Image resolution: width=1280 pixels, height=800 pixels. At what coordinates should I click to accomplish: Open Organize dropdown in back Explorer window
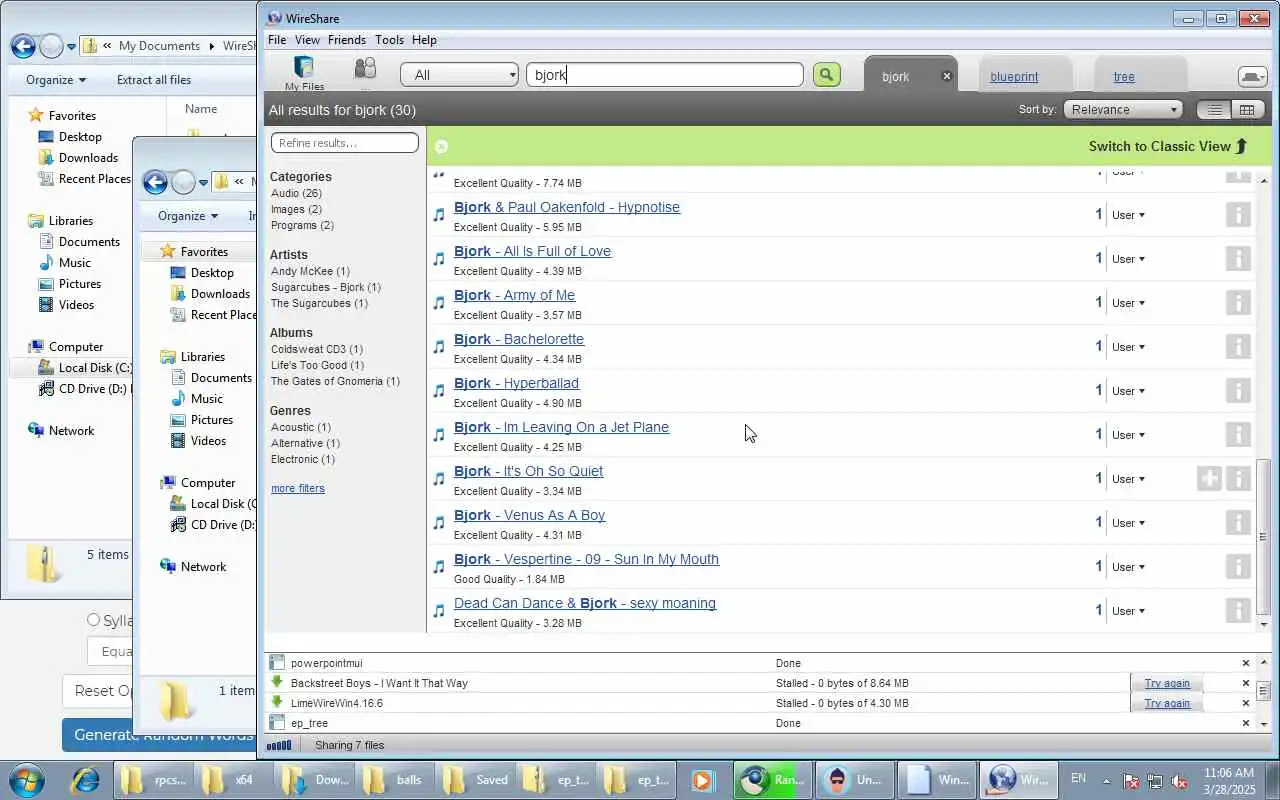(56, 80)
